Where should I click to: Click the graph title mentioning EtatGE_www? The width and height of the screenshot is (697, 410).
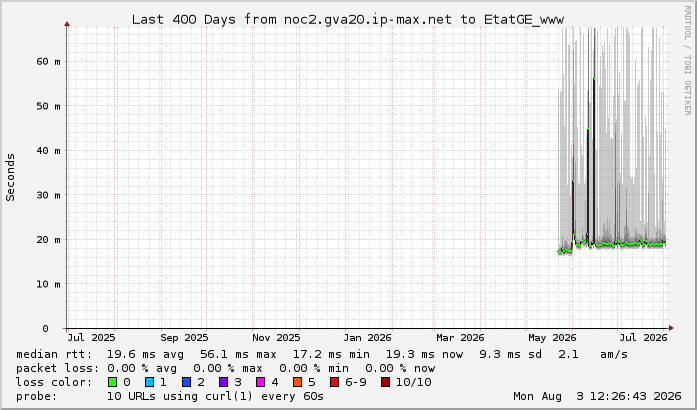pos(348,20)
